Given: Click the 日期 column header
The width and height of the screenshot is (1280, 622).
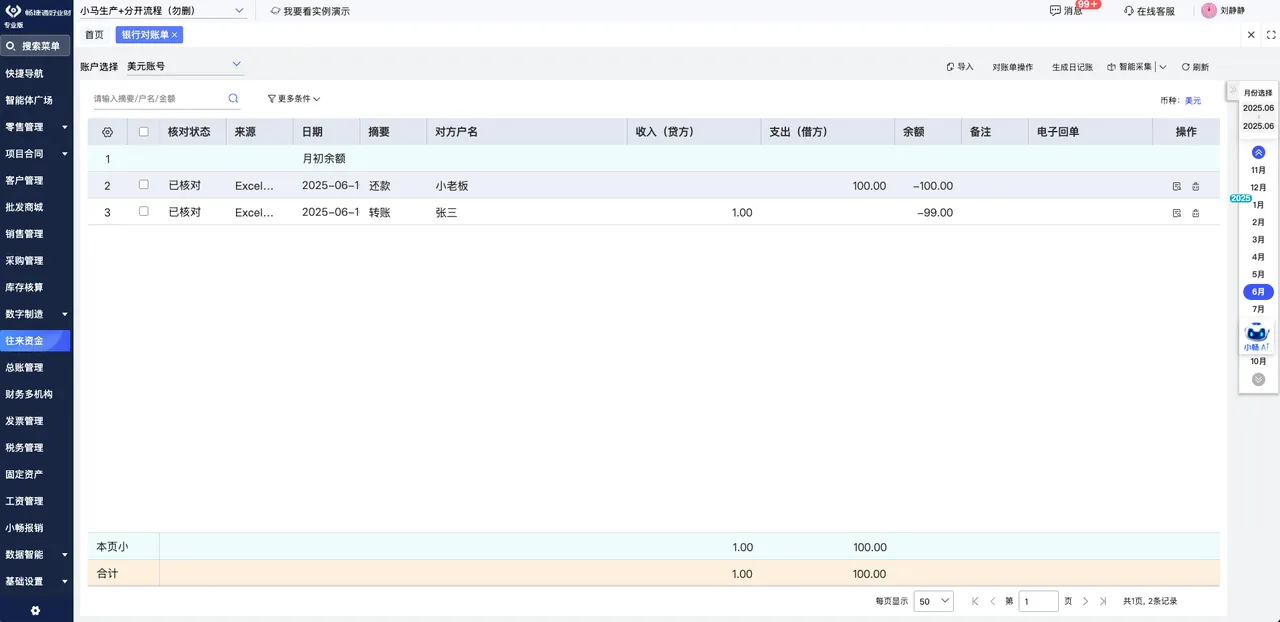Looking at the screenshot, I should [x=326, y=132].
